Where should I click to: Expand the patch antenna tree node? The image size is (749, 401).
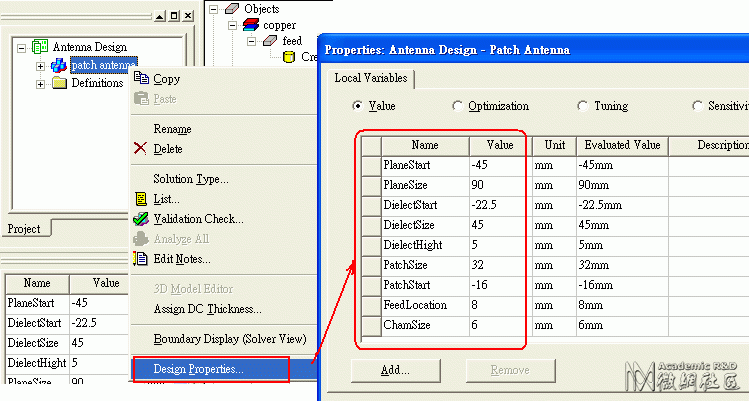click(41, 66)
